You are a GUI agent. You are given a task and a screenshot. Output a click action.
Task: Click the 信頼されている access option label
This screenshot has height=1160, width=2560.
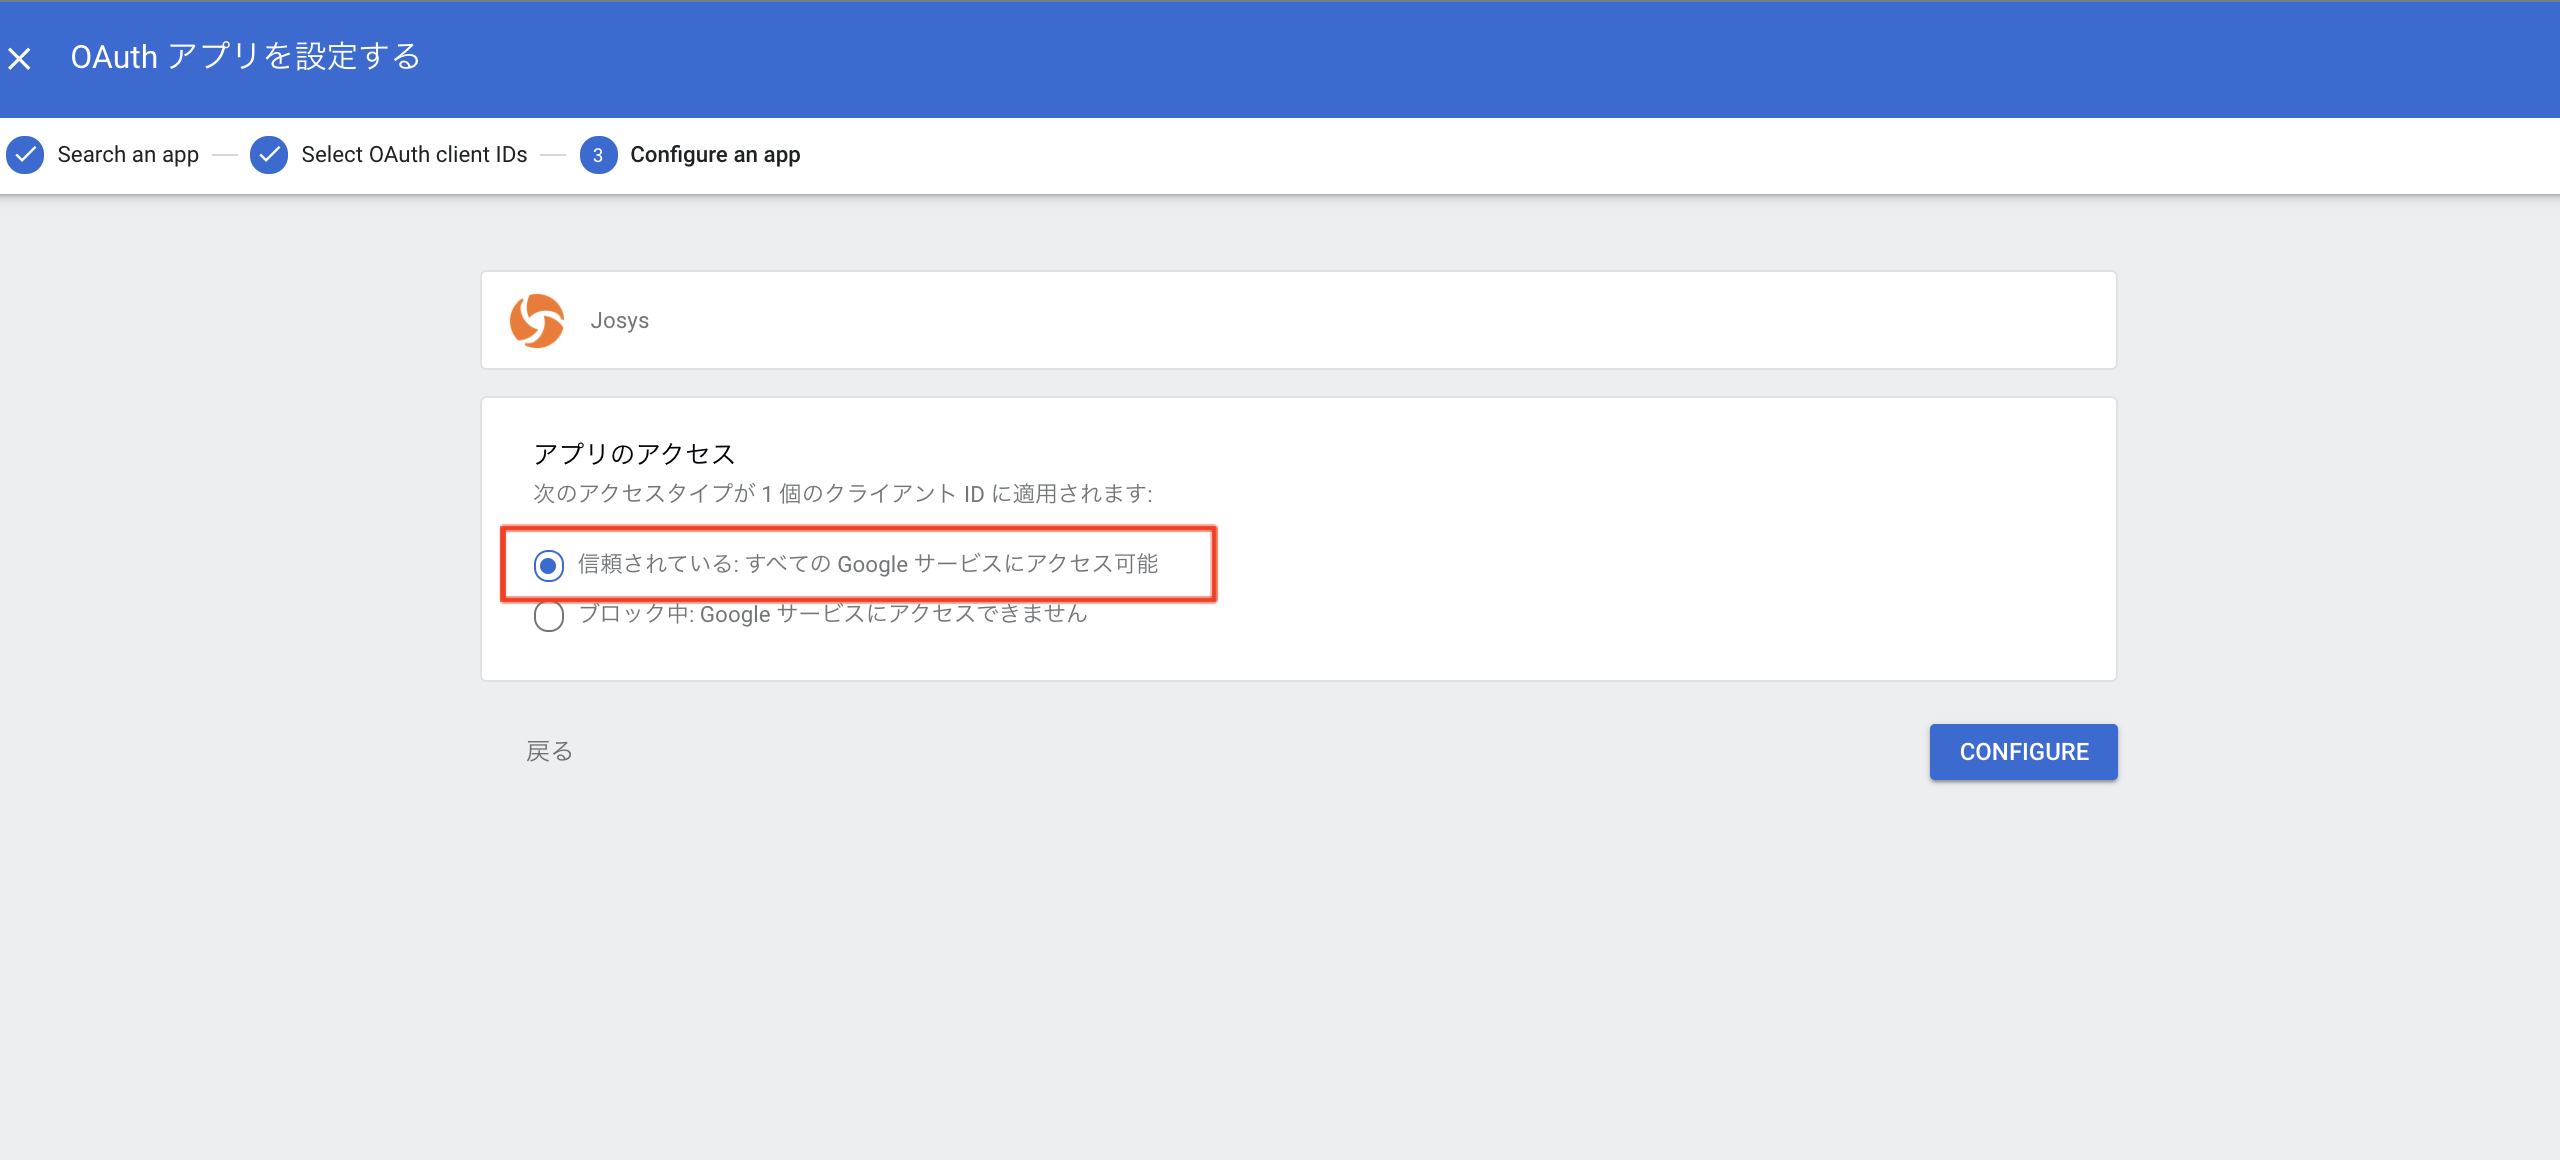867,564
